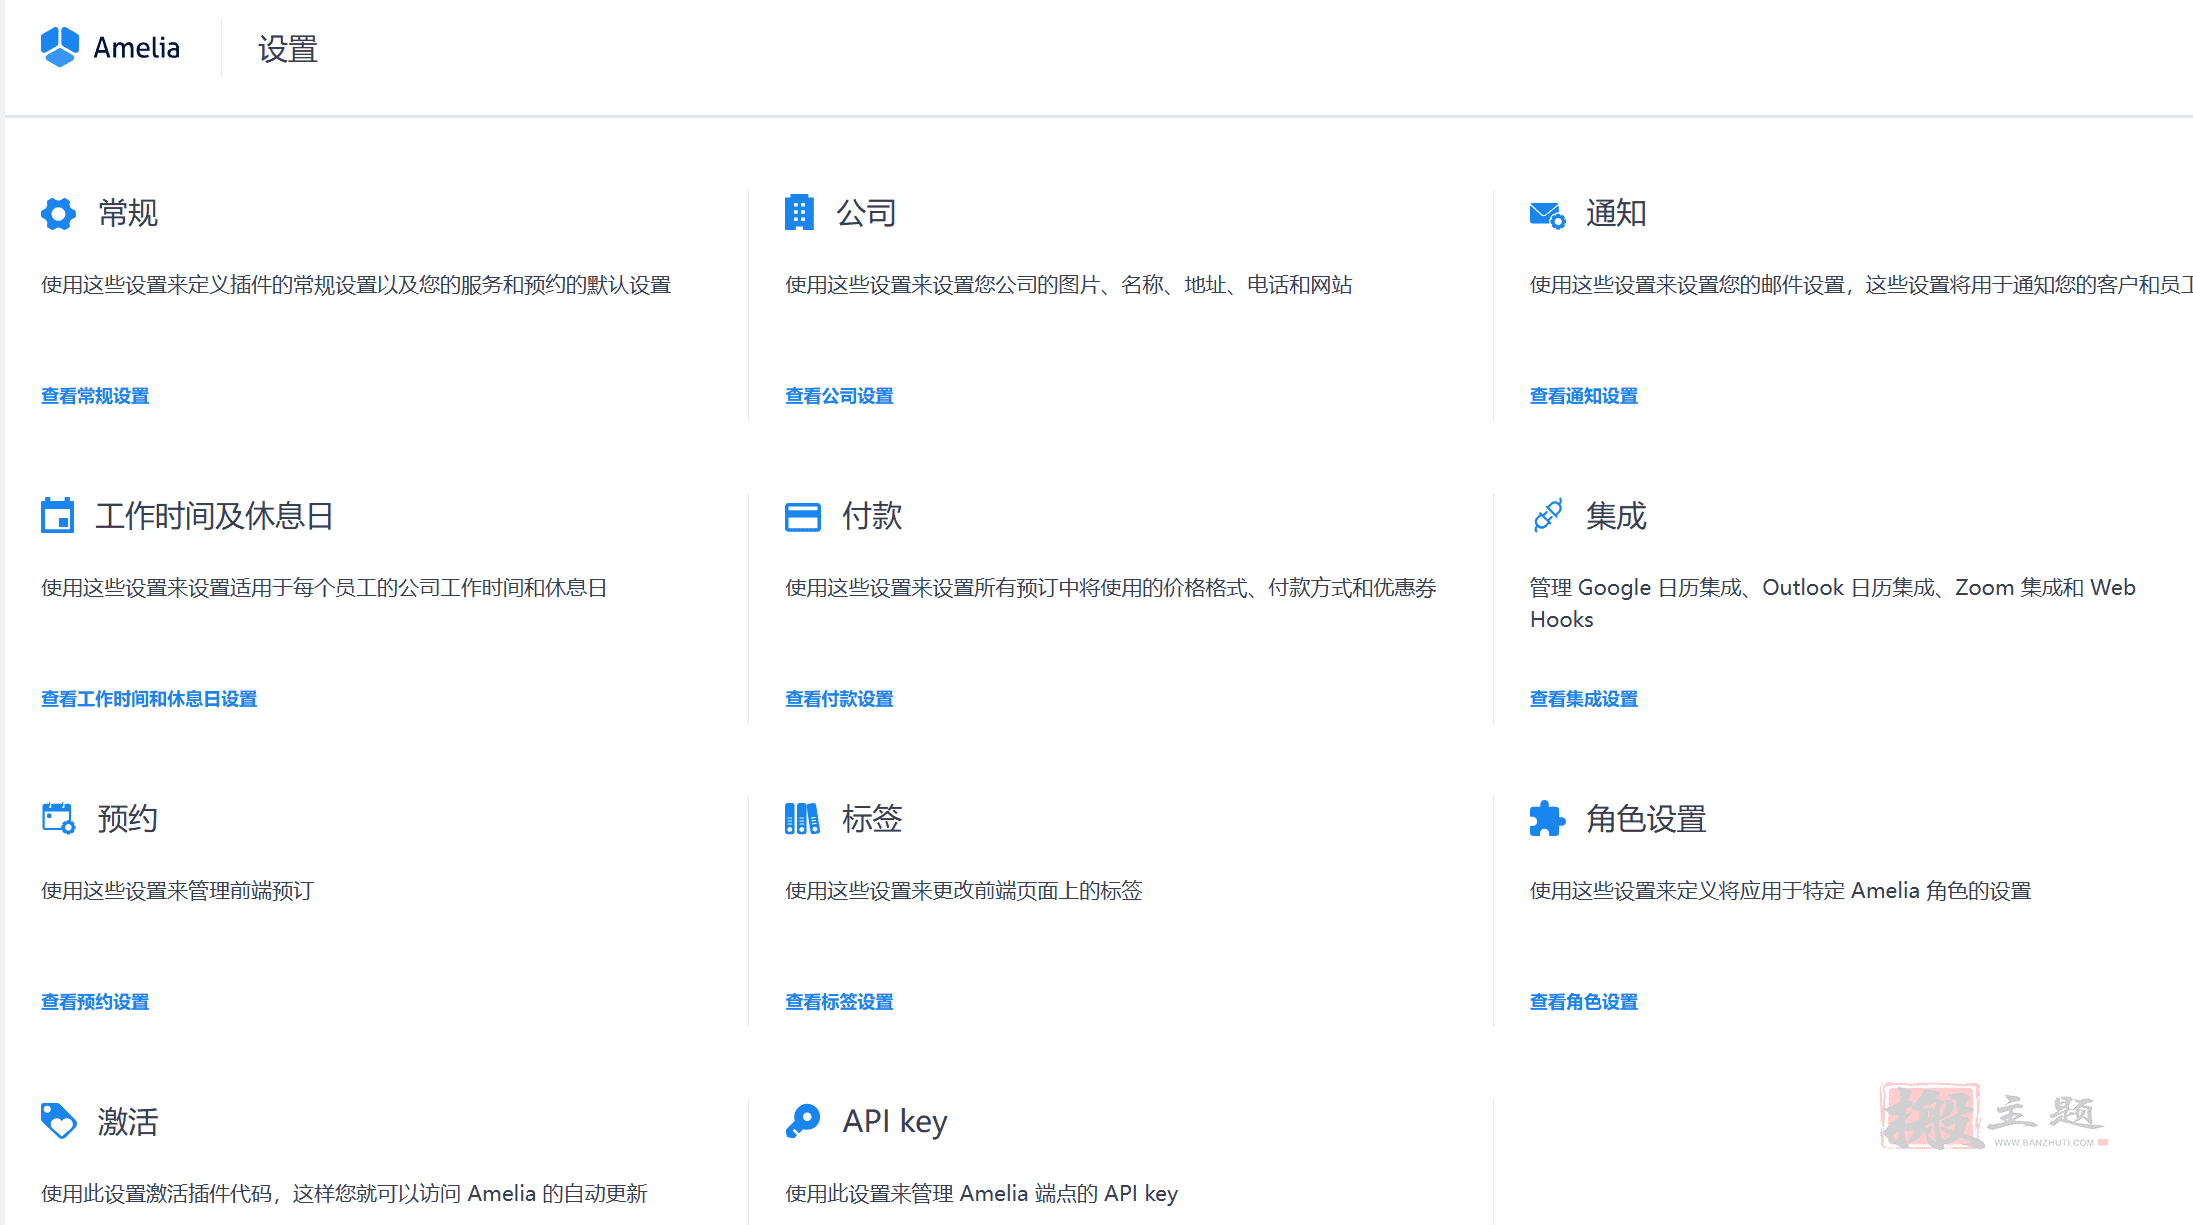Screen dimensions: 2193x1225
Task: Click the plug icon beside 集成
Action: pos(1547,516)
